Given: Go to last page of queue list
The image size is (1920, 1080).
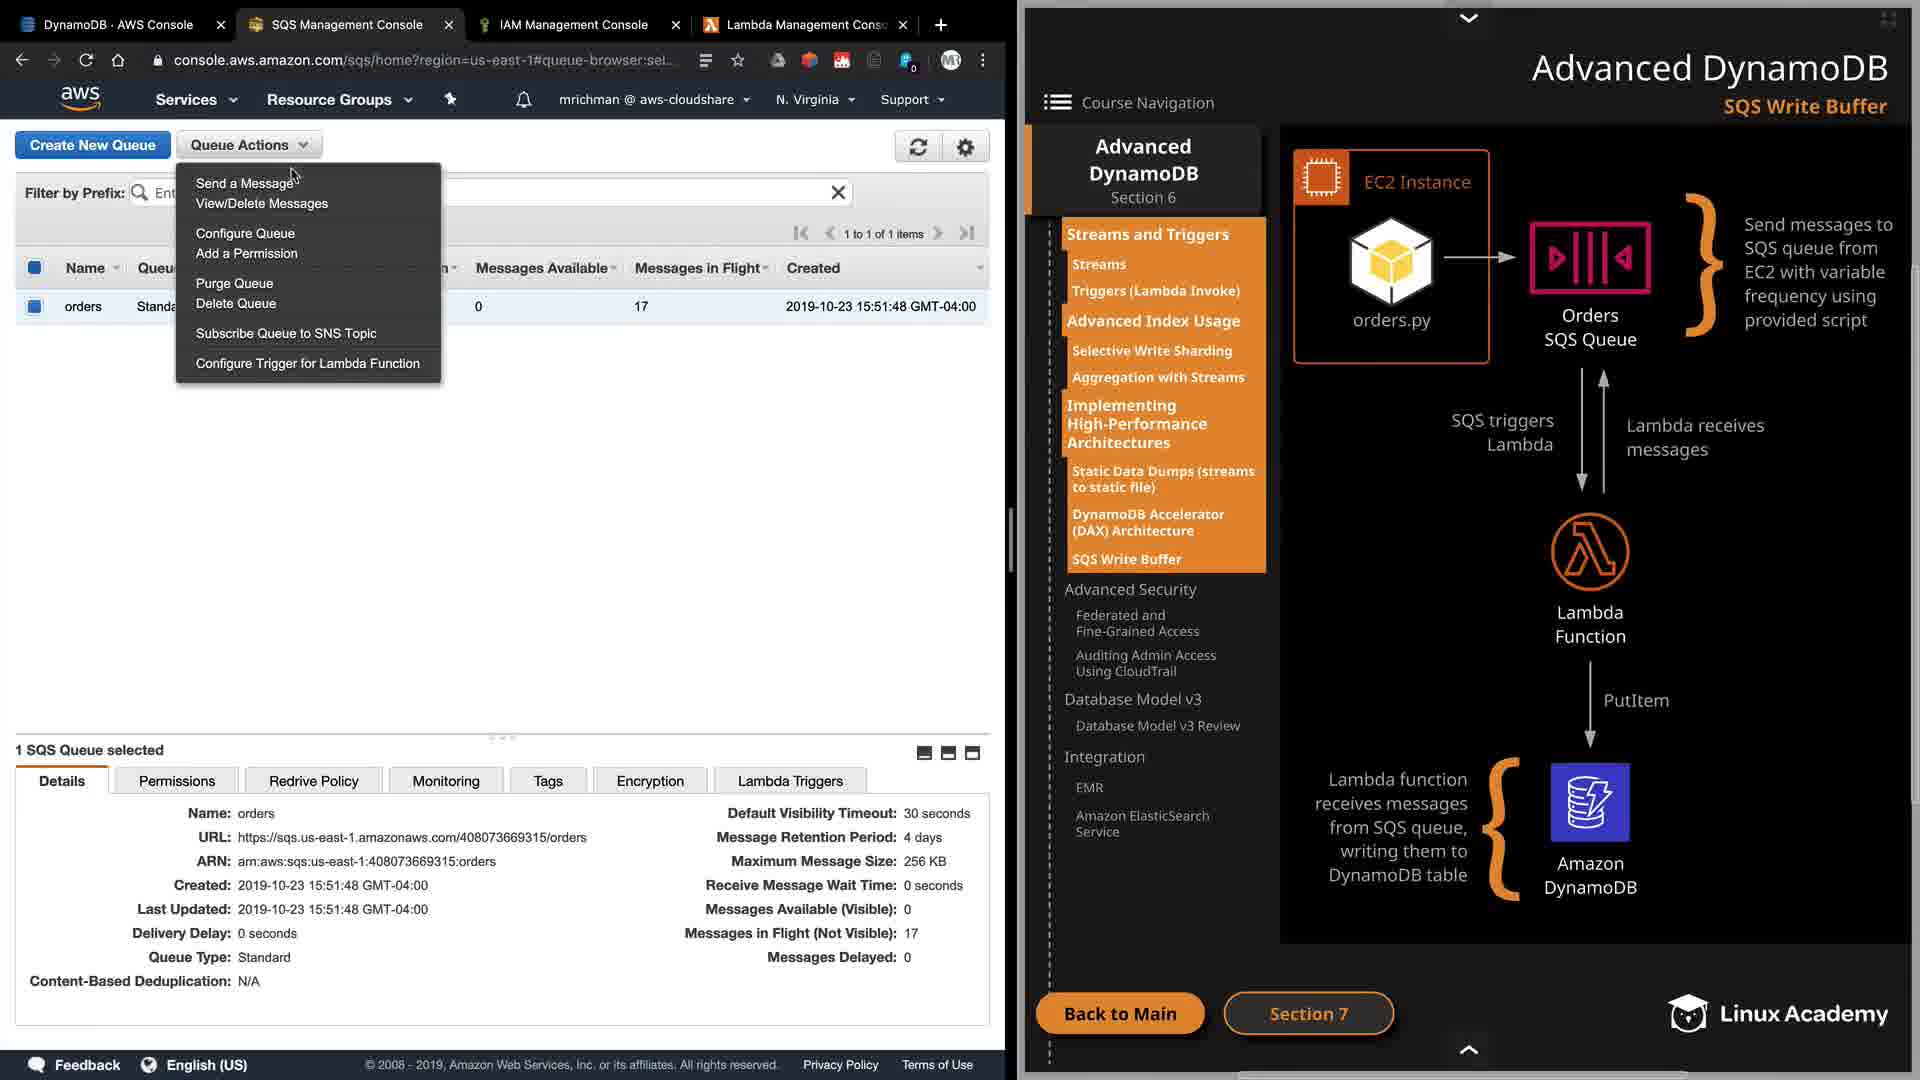Looking at the screenshot, I should pyautogui.click(x=966, y=233).
